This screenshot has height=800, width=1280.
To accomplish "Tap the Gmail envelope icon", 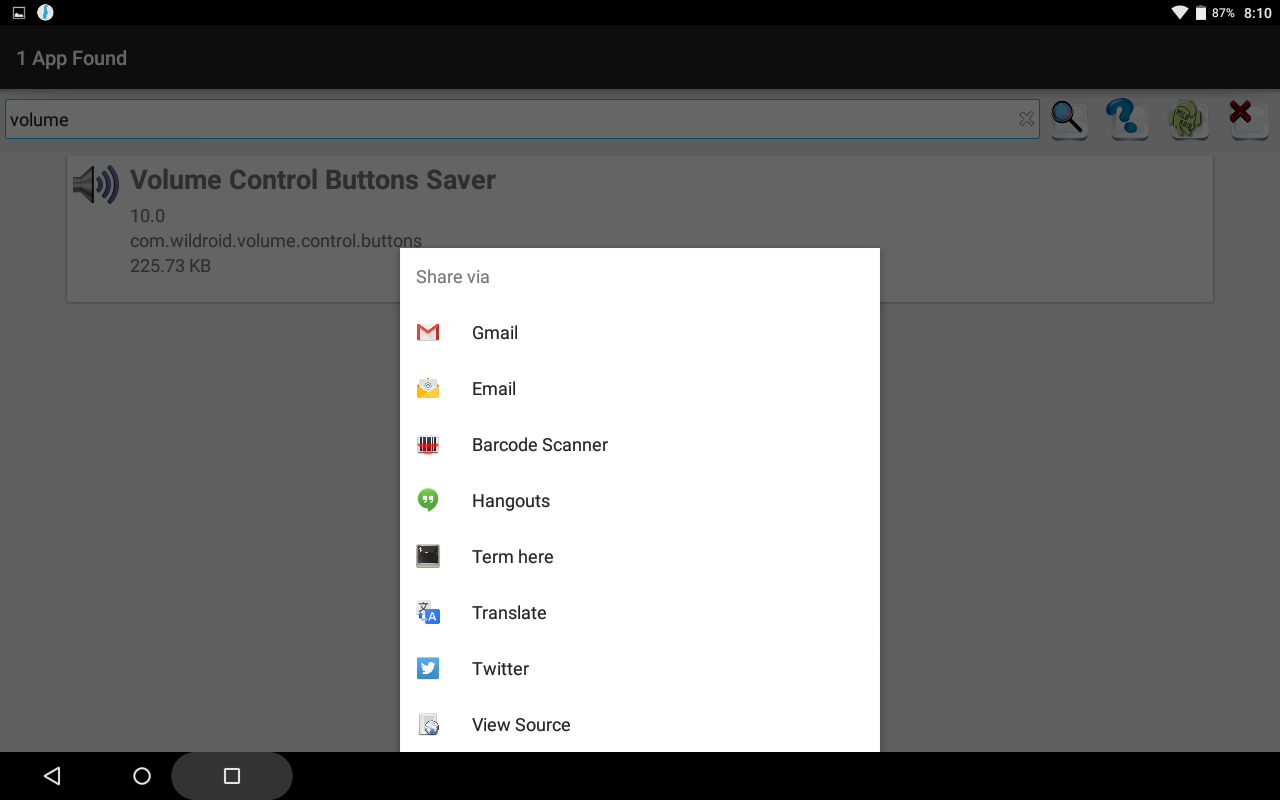I will (428, 333).
